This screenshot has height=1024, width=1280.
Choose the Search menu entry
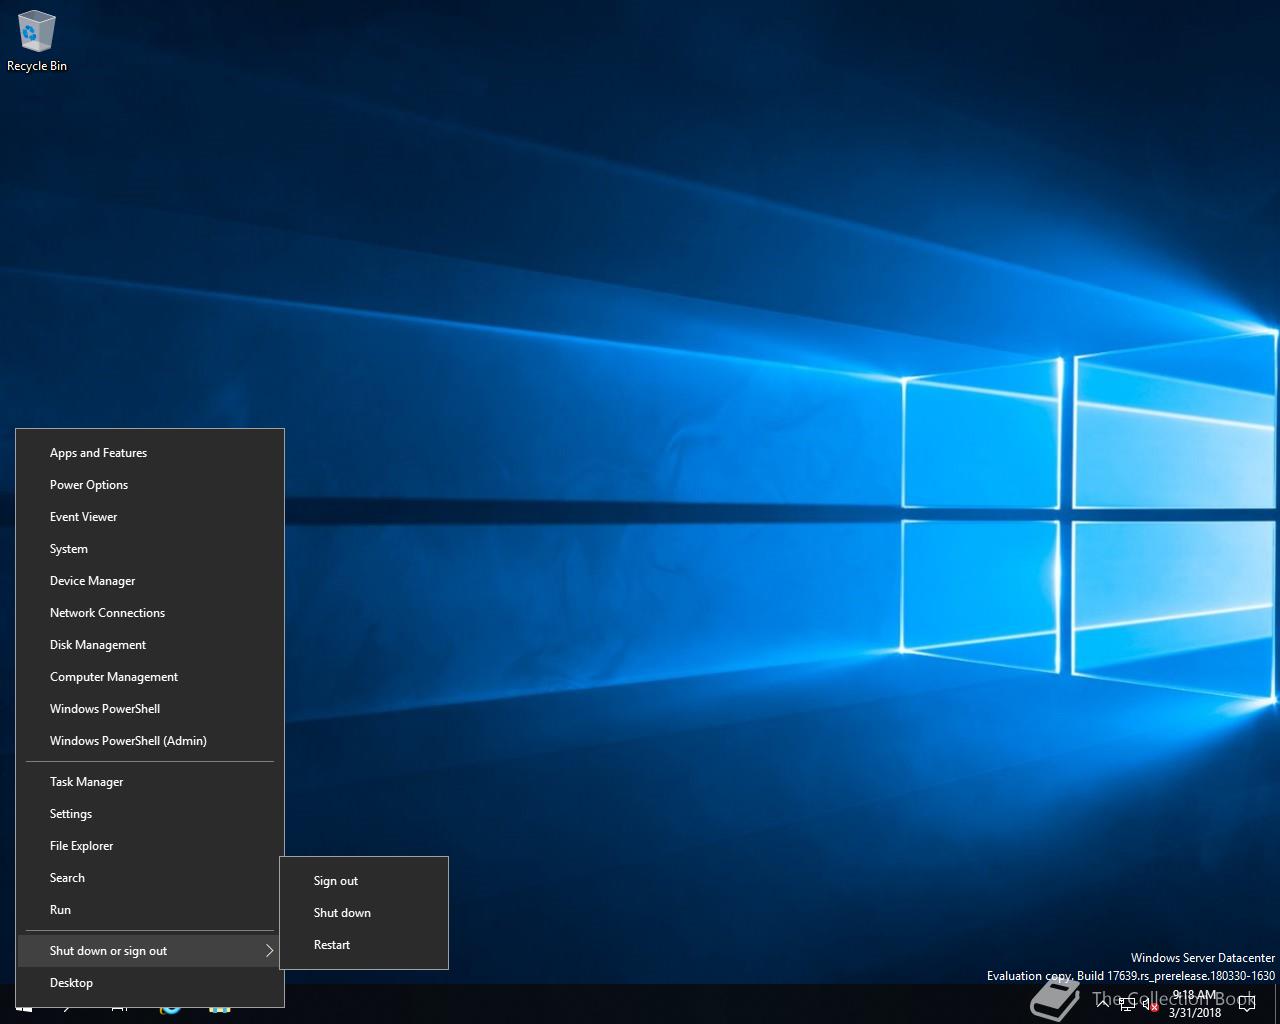click(x=150, y=878)
